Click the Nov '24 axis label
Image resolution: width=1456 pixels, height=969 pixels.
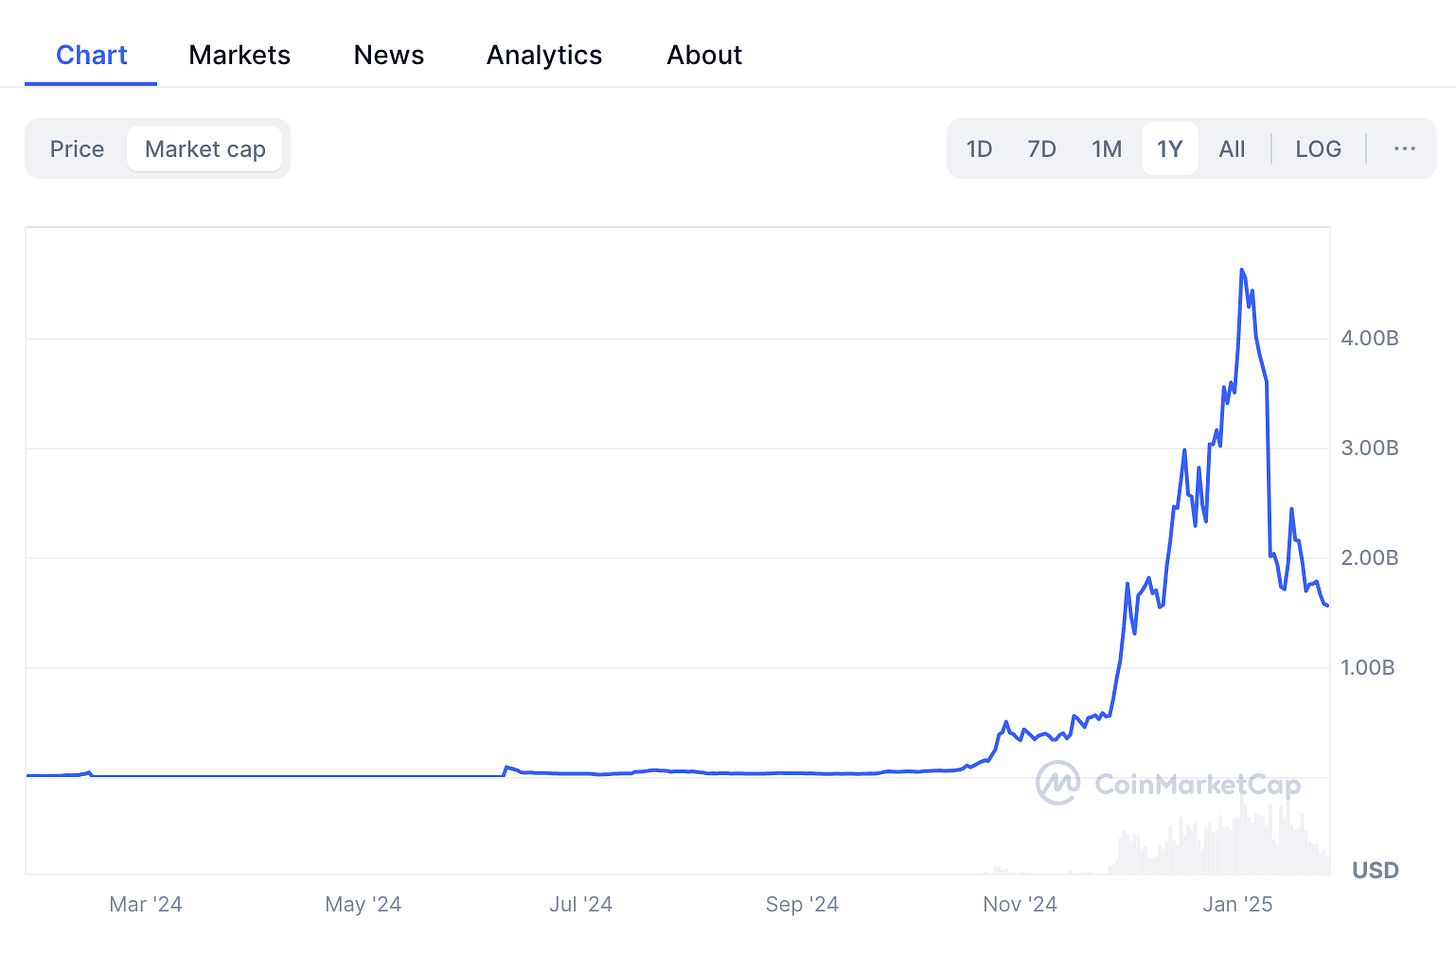pyautogui.click(x=1020, y=905)
